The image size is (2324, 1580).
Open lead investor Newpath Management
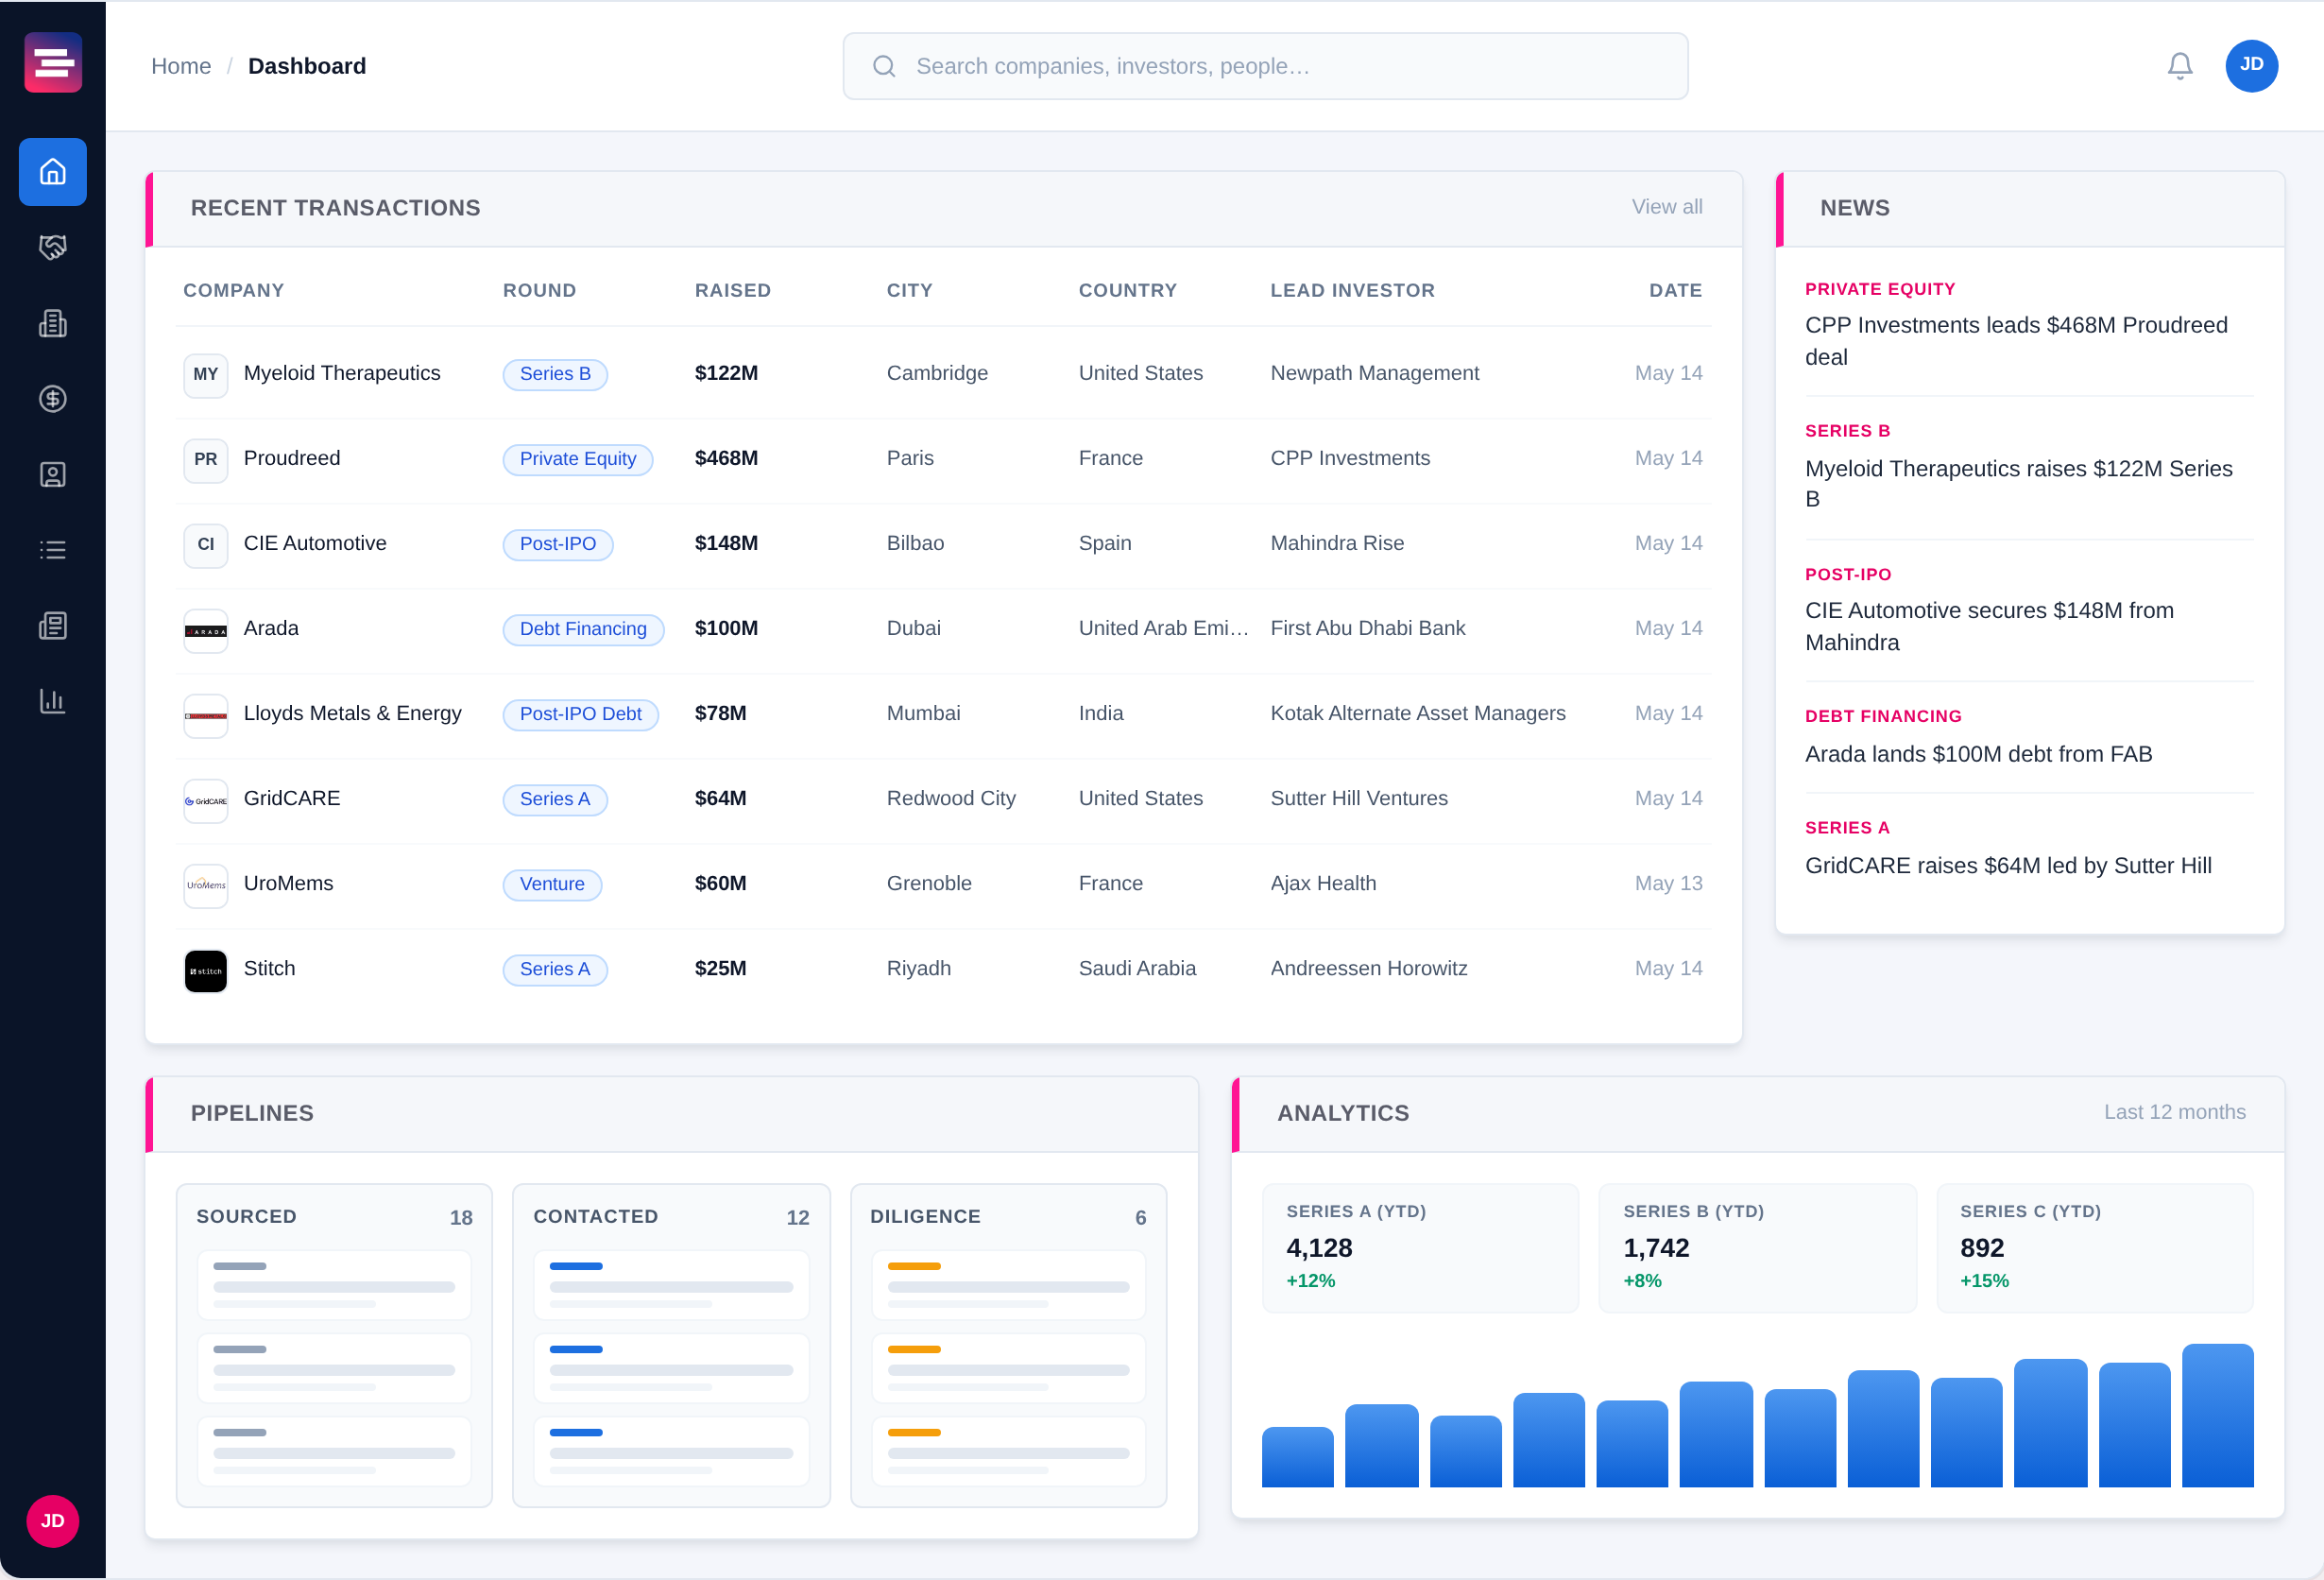[1374, 373]
